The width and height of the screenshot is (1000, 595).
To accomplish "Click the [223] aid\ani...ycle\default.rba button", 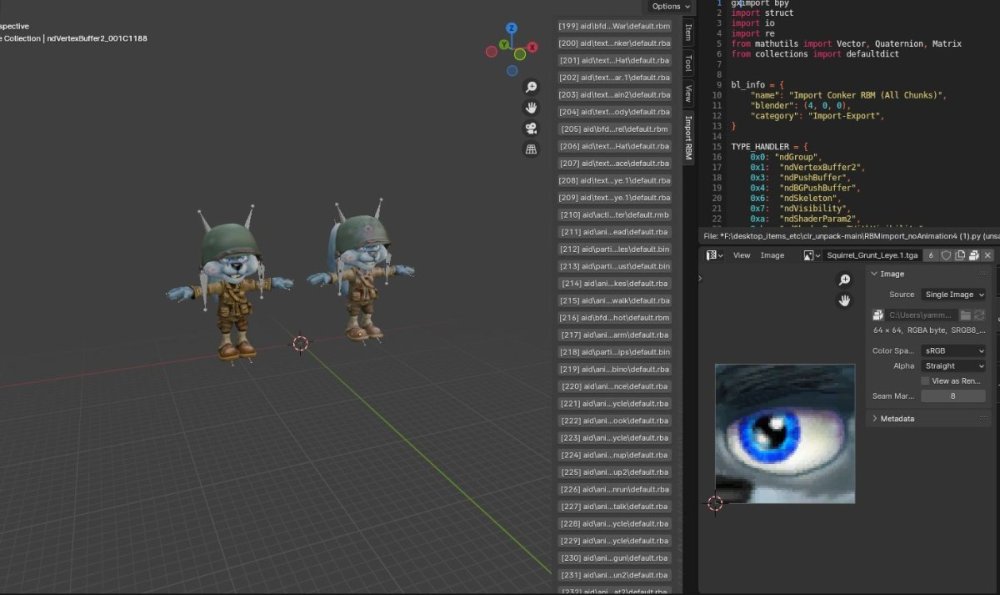I will [614, 438].
